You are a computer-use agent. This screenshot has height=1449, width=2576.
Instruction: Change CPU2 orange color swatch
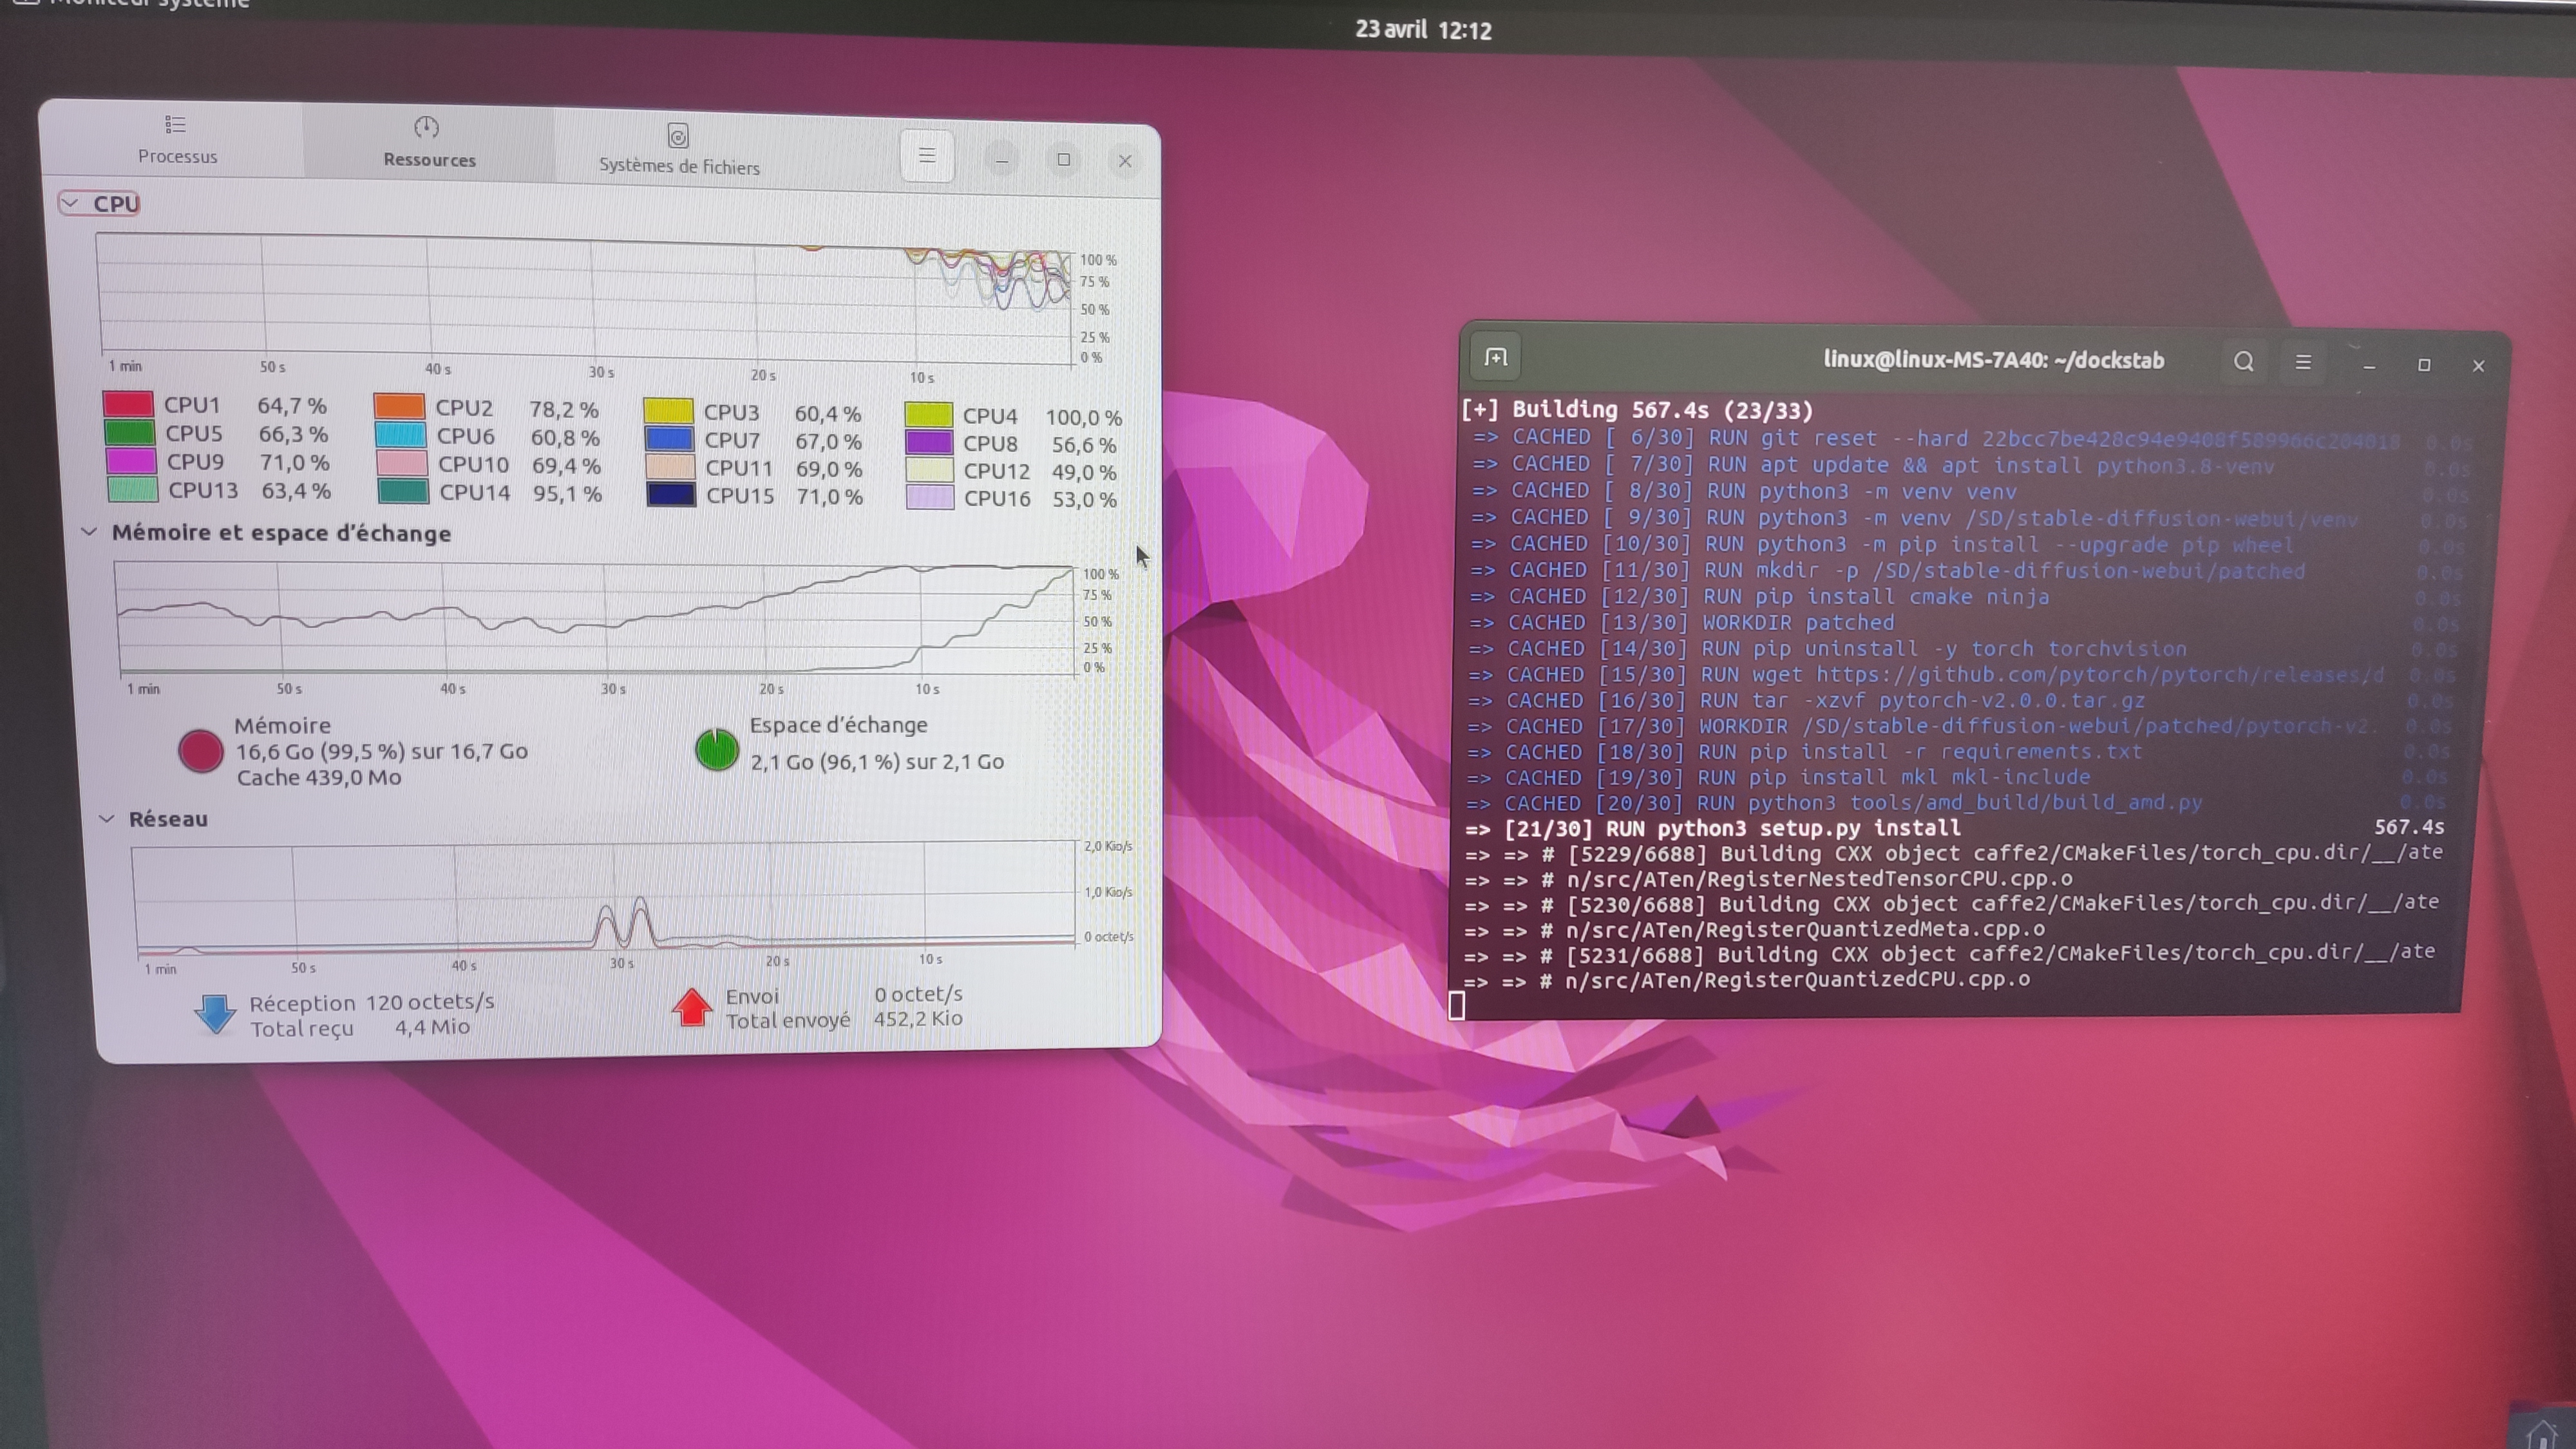tap(399, 406)
